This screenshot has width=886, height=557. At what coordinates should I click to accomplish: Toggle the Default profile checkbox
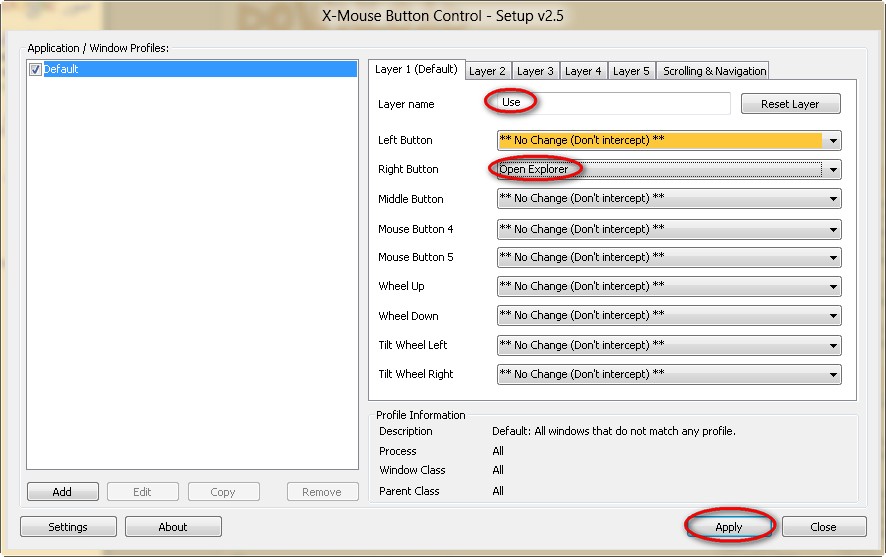tap(35, 69)
